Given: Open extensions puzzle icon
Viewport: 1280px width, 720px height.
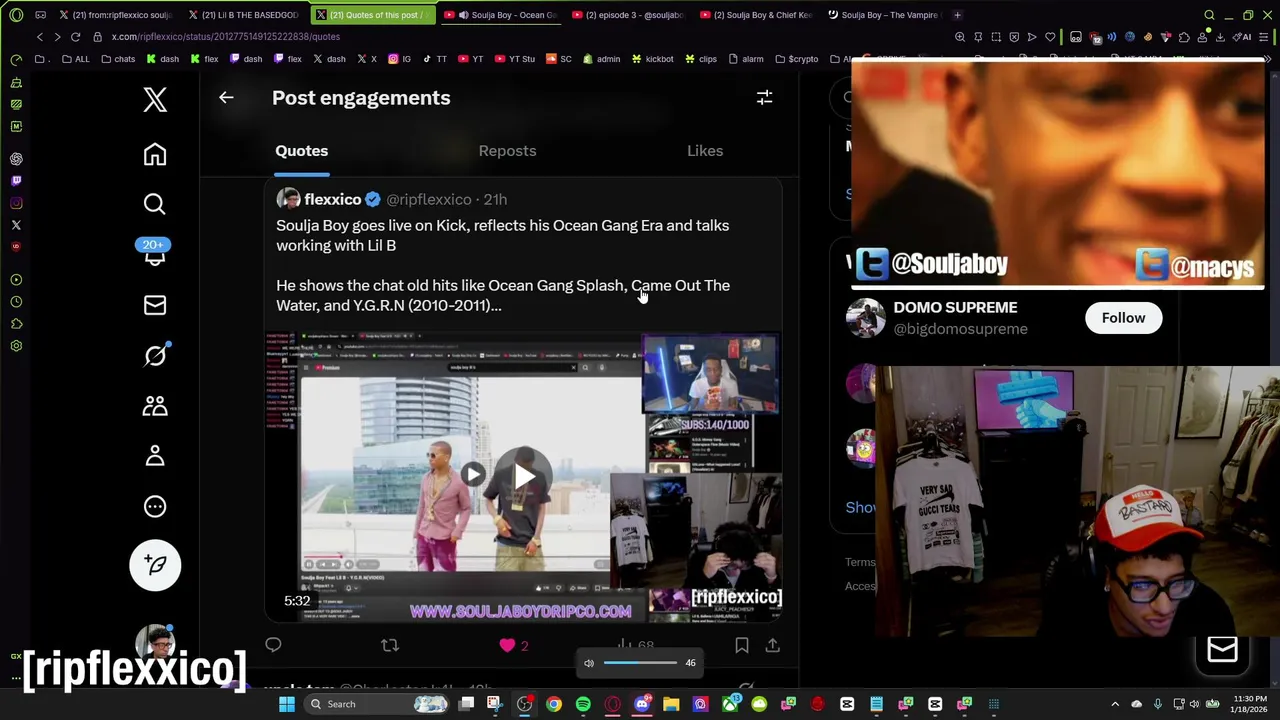Looking at the screenshot, I should pos(1185,37).
